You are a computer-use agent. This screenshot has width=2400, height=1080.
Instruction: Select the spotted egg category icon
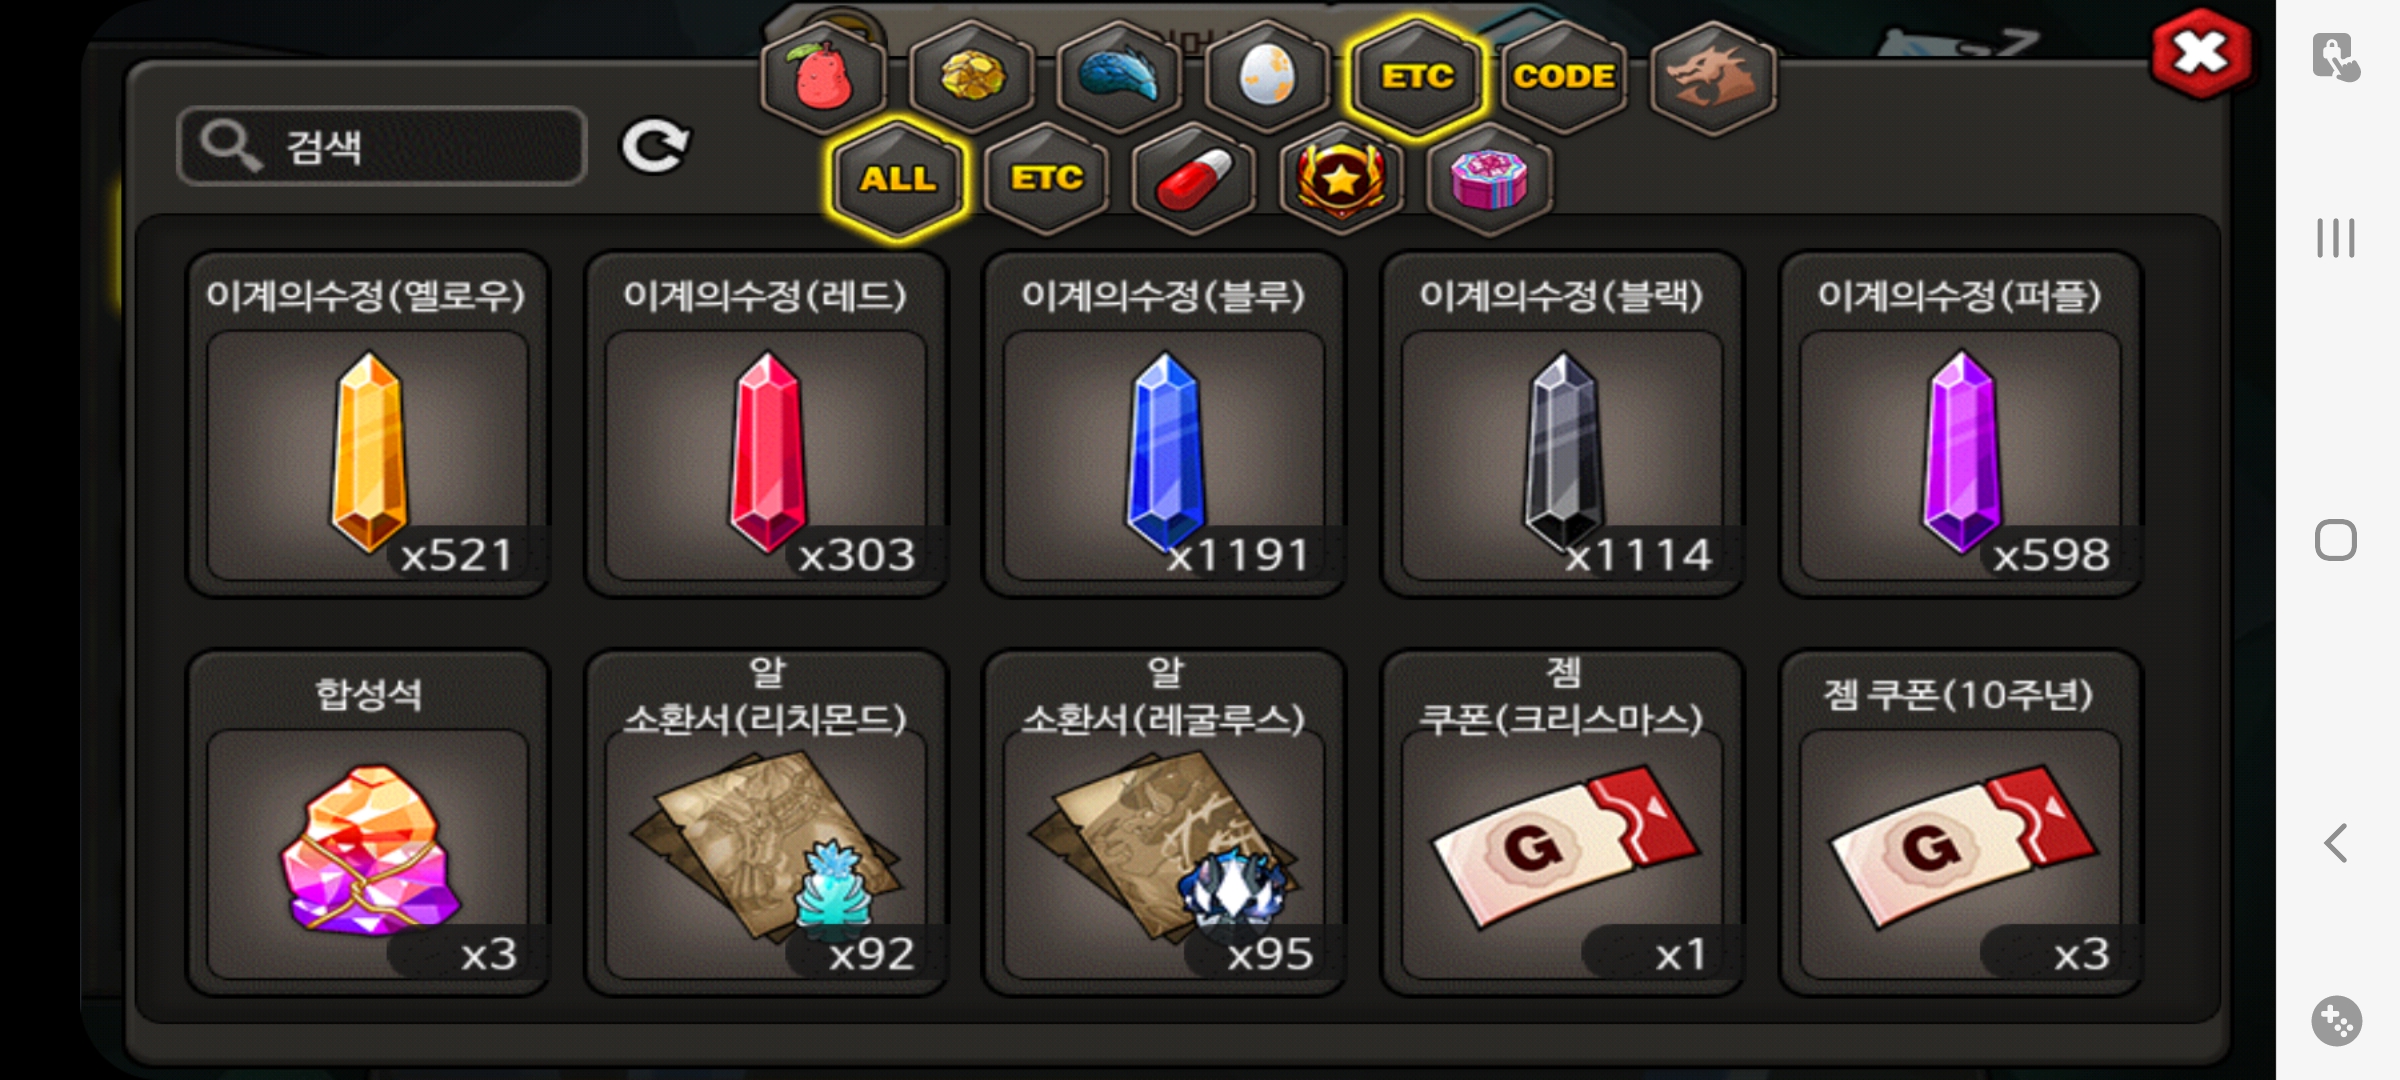coord(1267,77)
